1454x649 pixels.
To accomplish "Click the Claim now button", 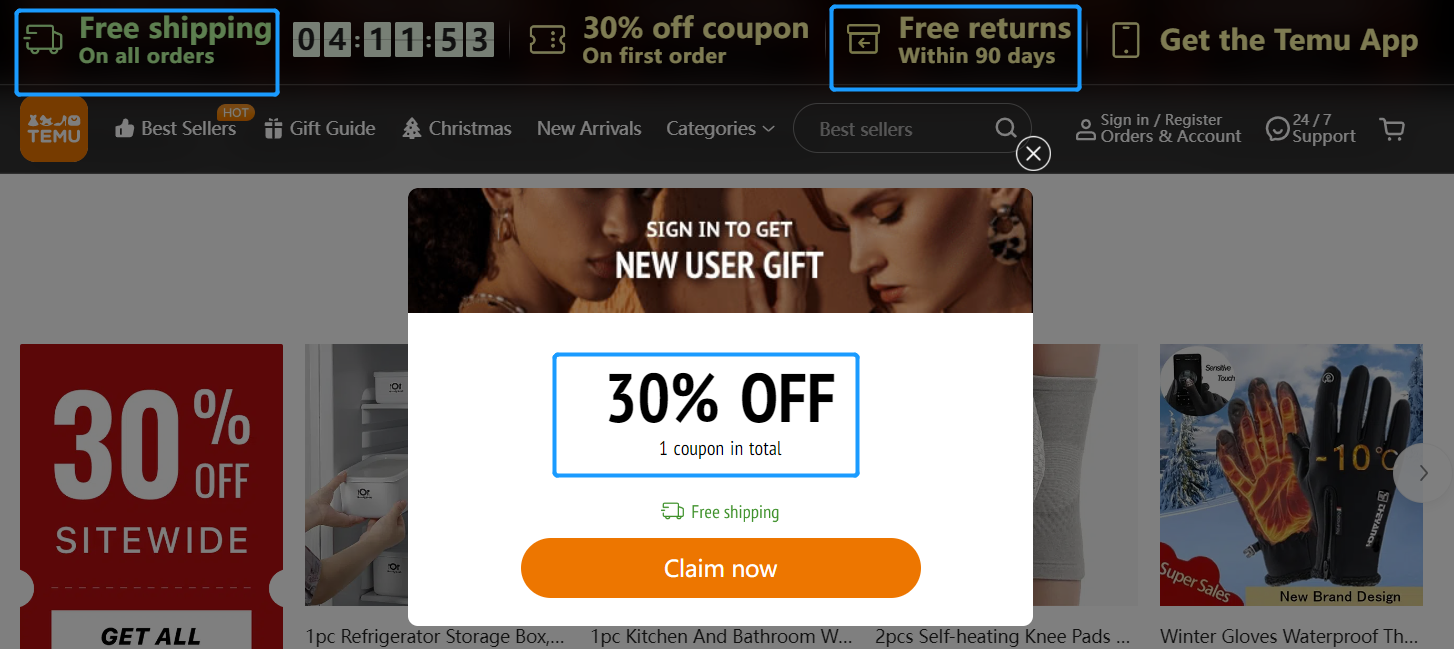I will click(720, 568).
